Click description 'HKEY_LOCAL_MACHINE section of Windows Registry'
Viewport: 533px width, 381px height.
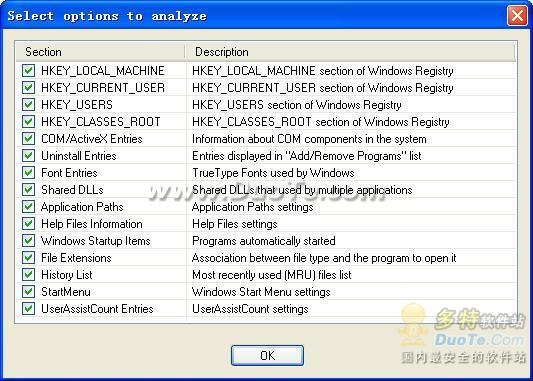[323, 71]
